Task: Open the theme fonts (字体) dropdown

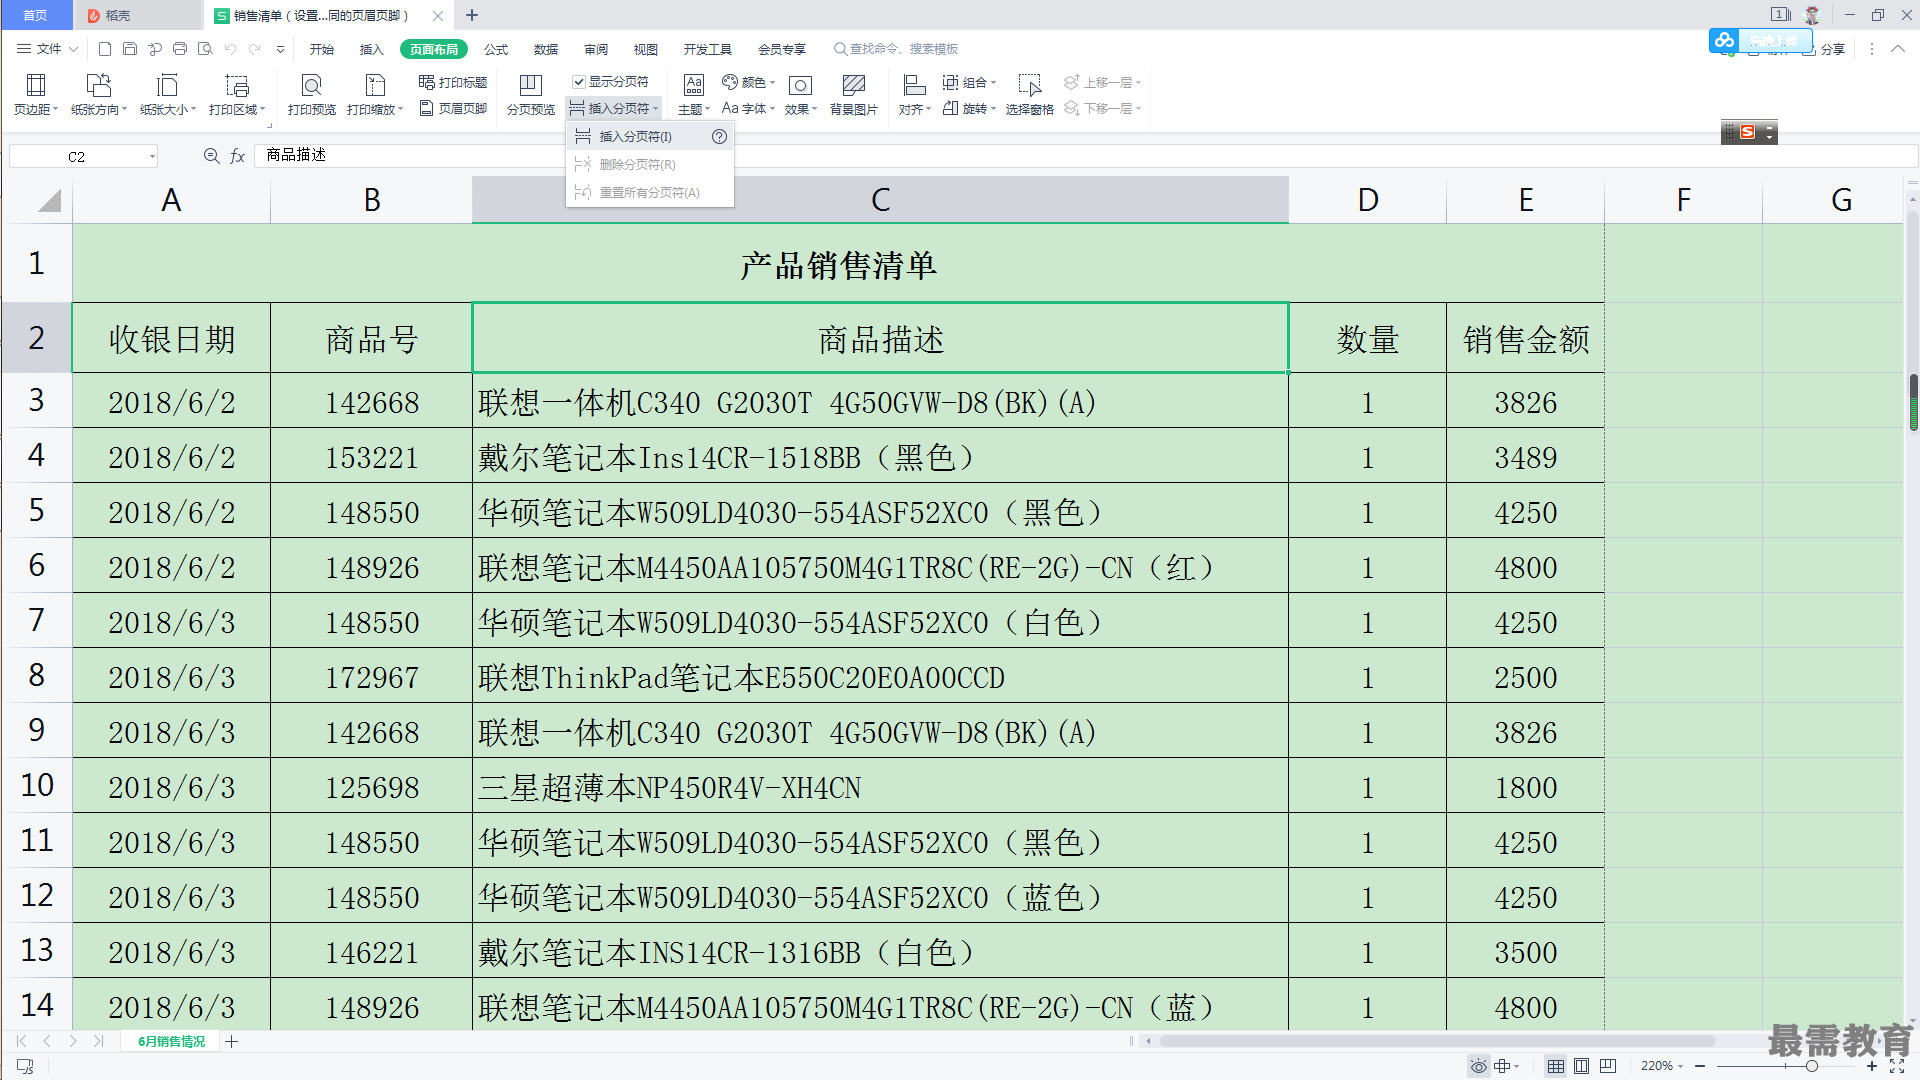Action: pos(749,108)
